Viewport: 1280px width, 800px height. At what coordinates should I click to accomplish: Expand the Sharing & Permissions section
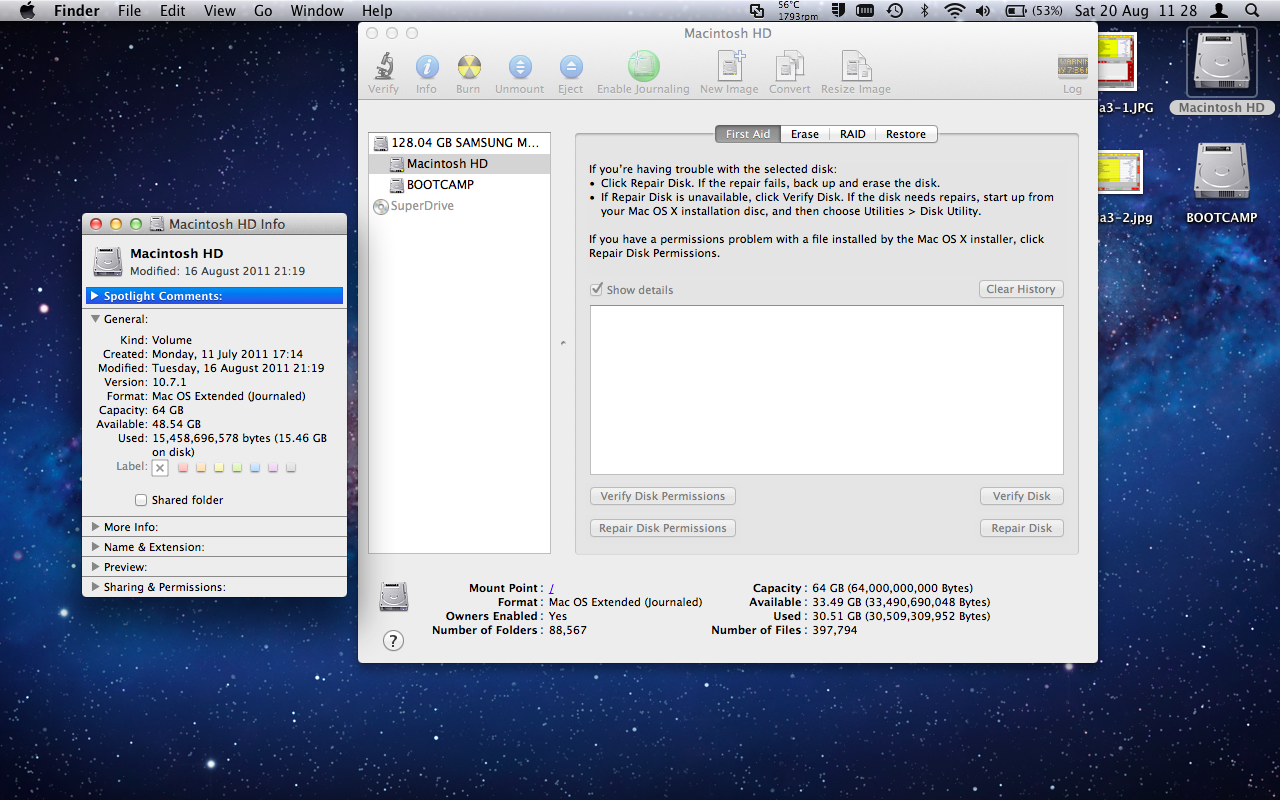point(95,587)
